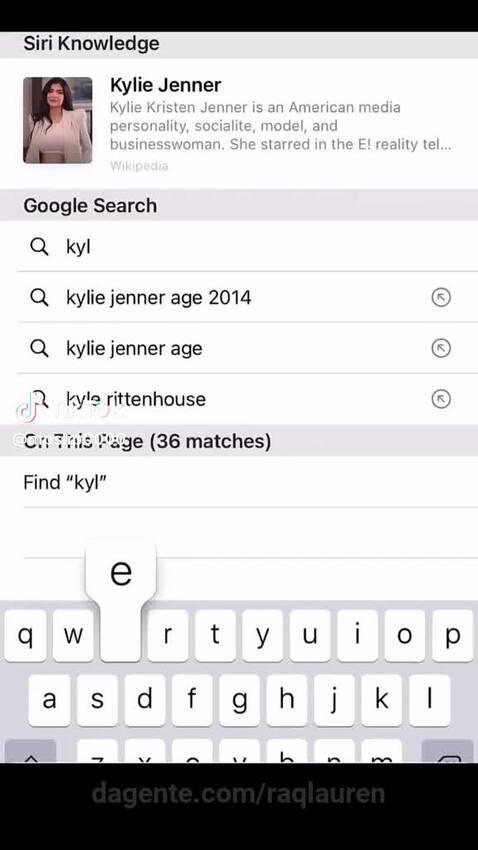Viewport: 478px width, 850px height.
Task: Select the kylie jenner age suggestion
Action: coord(239,348)
